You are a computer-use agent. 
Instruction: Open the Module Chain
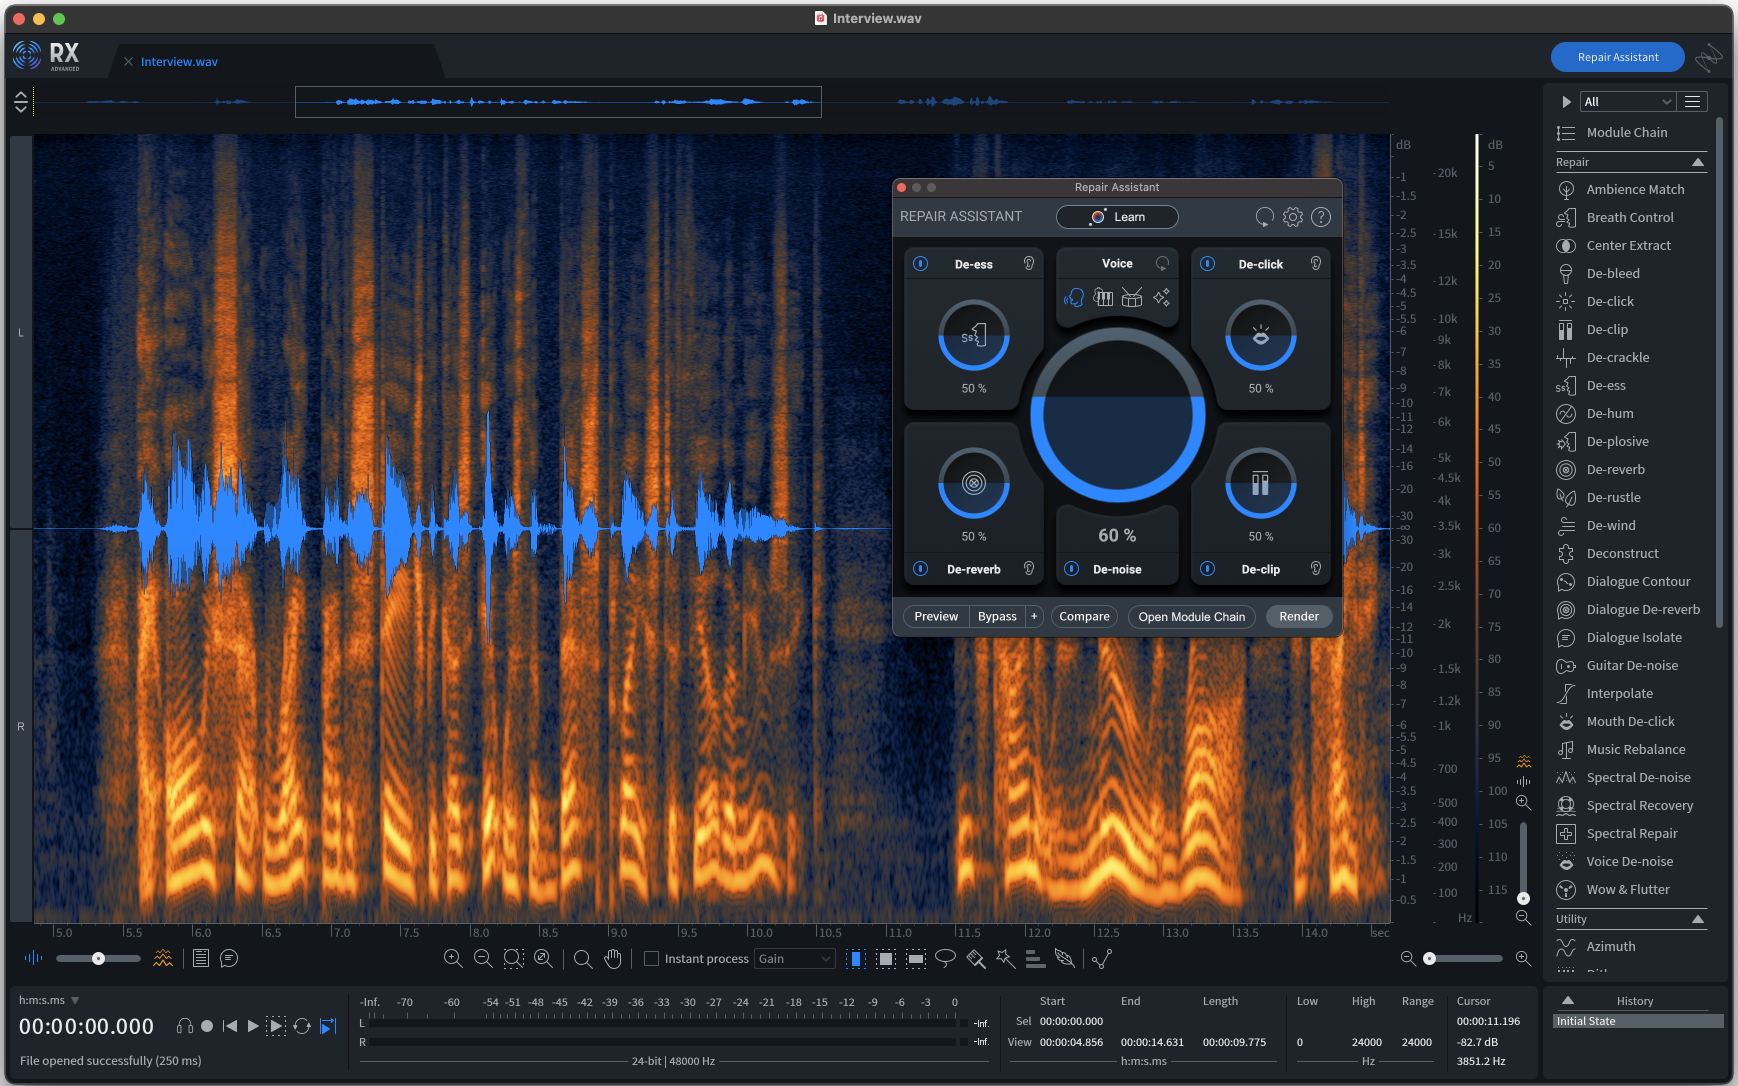[x=1626, y=132]
